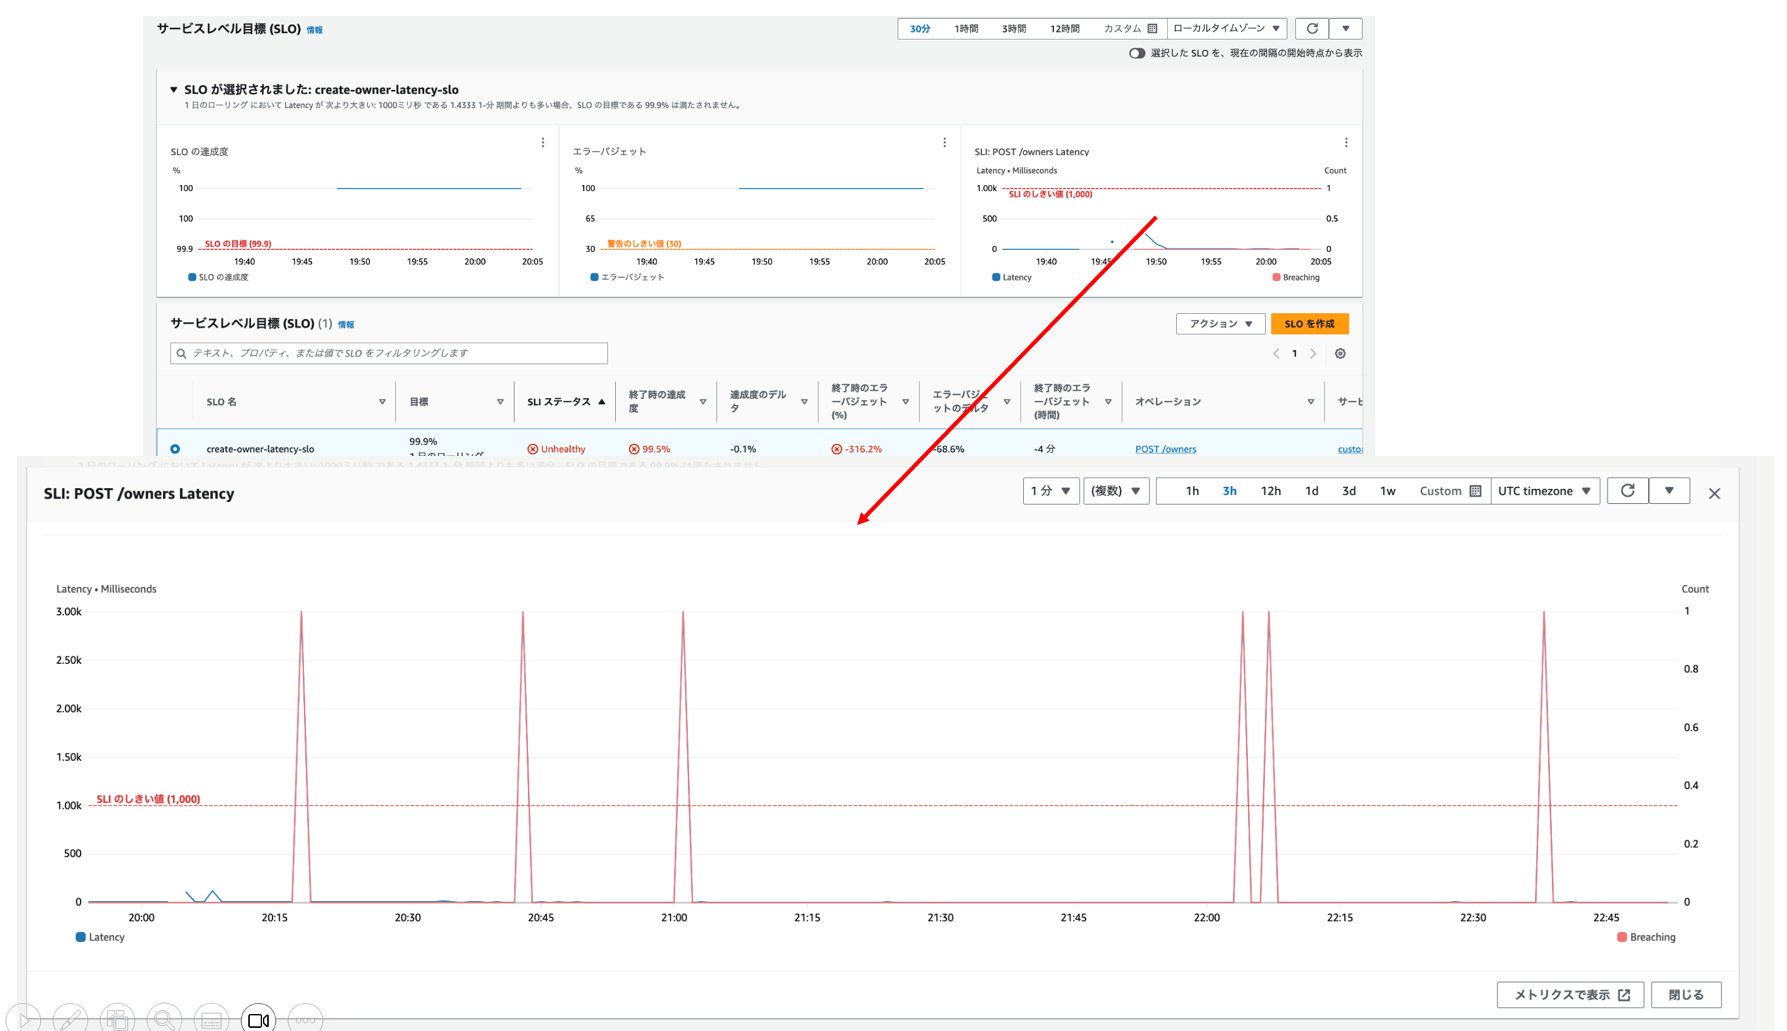Toggle the show selected SLO from interval start switch

1137,53
